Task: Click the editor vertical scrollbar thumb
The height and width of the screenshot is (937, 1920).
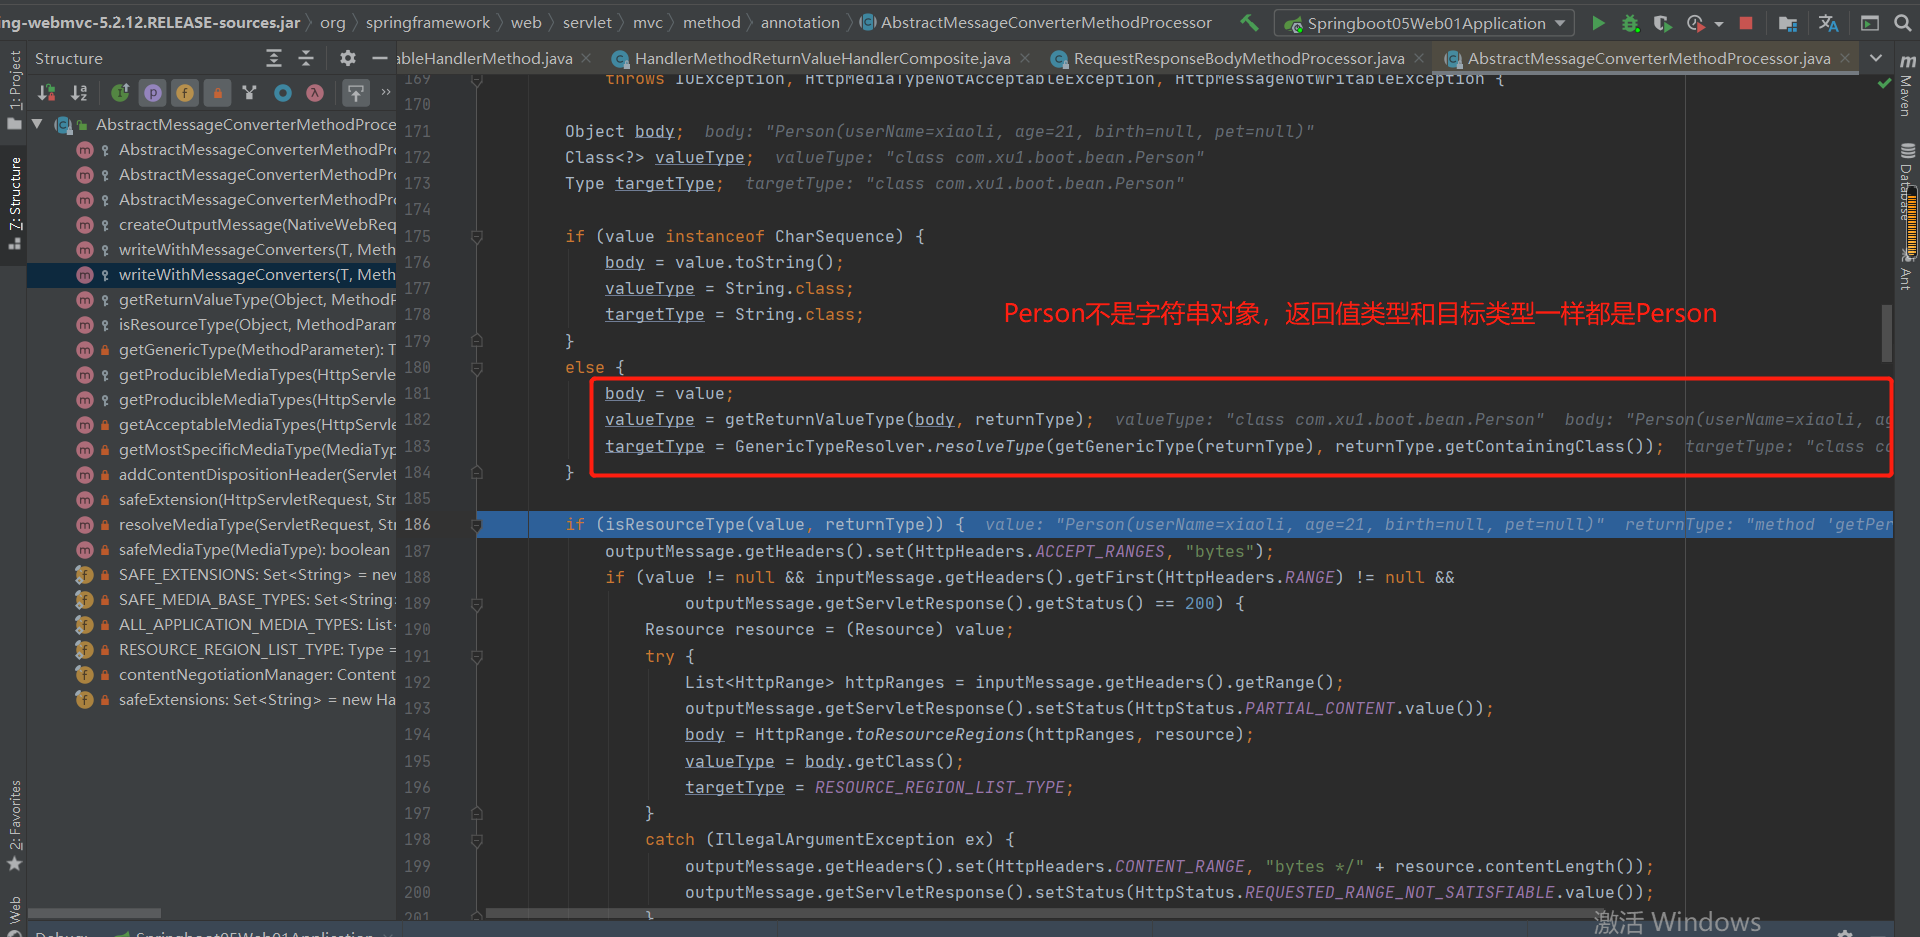Action: 1886,333
